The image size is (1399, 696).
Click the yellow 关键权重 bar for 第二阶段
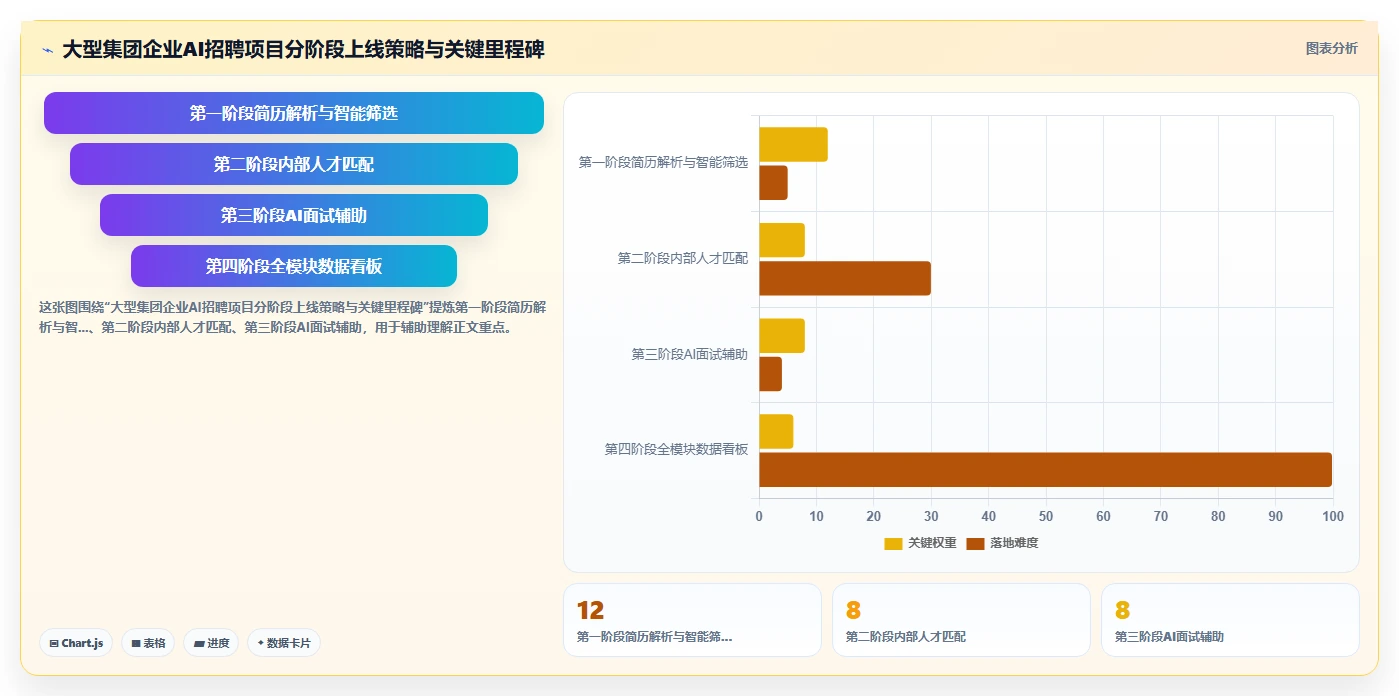pos(782,240)
